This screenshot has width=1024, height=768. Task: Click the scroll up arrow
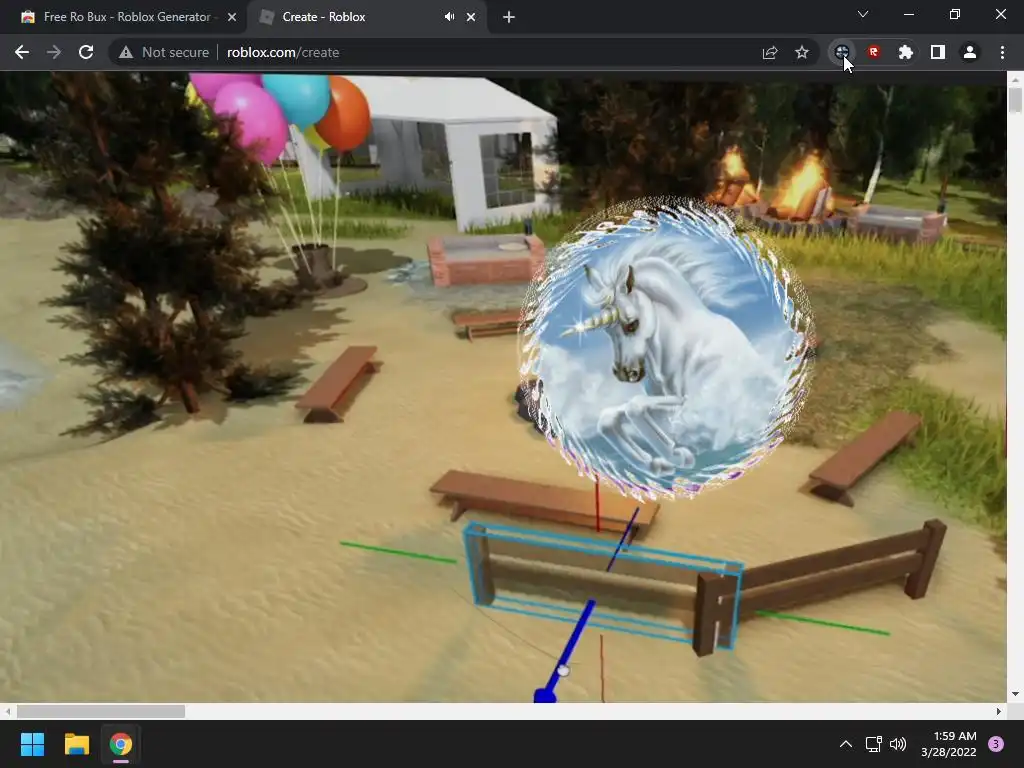(x=1015, y=80)
